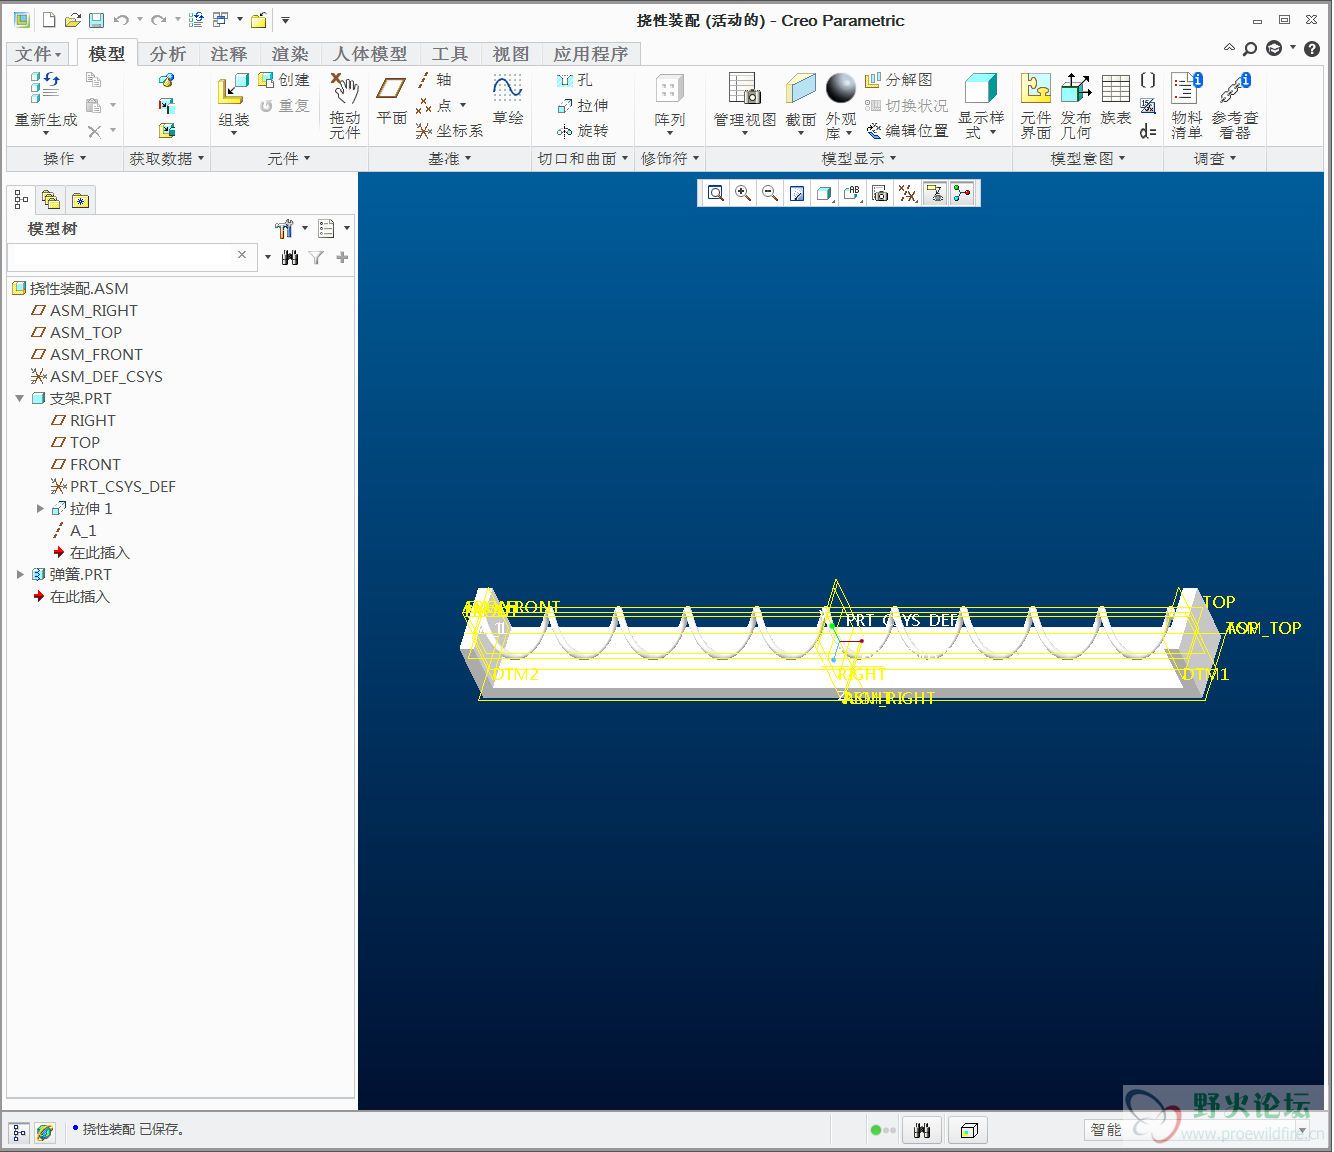Select the 拖动元件 drag components tool

point(345,92)
